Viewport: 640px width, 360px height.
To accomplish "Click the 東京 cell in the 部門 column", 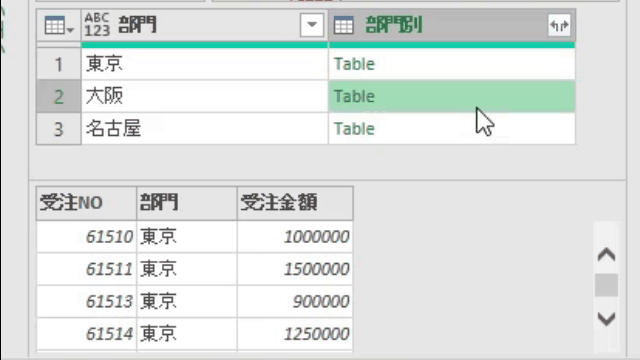I will 204,64.
